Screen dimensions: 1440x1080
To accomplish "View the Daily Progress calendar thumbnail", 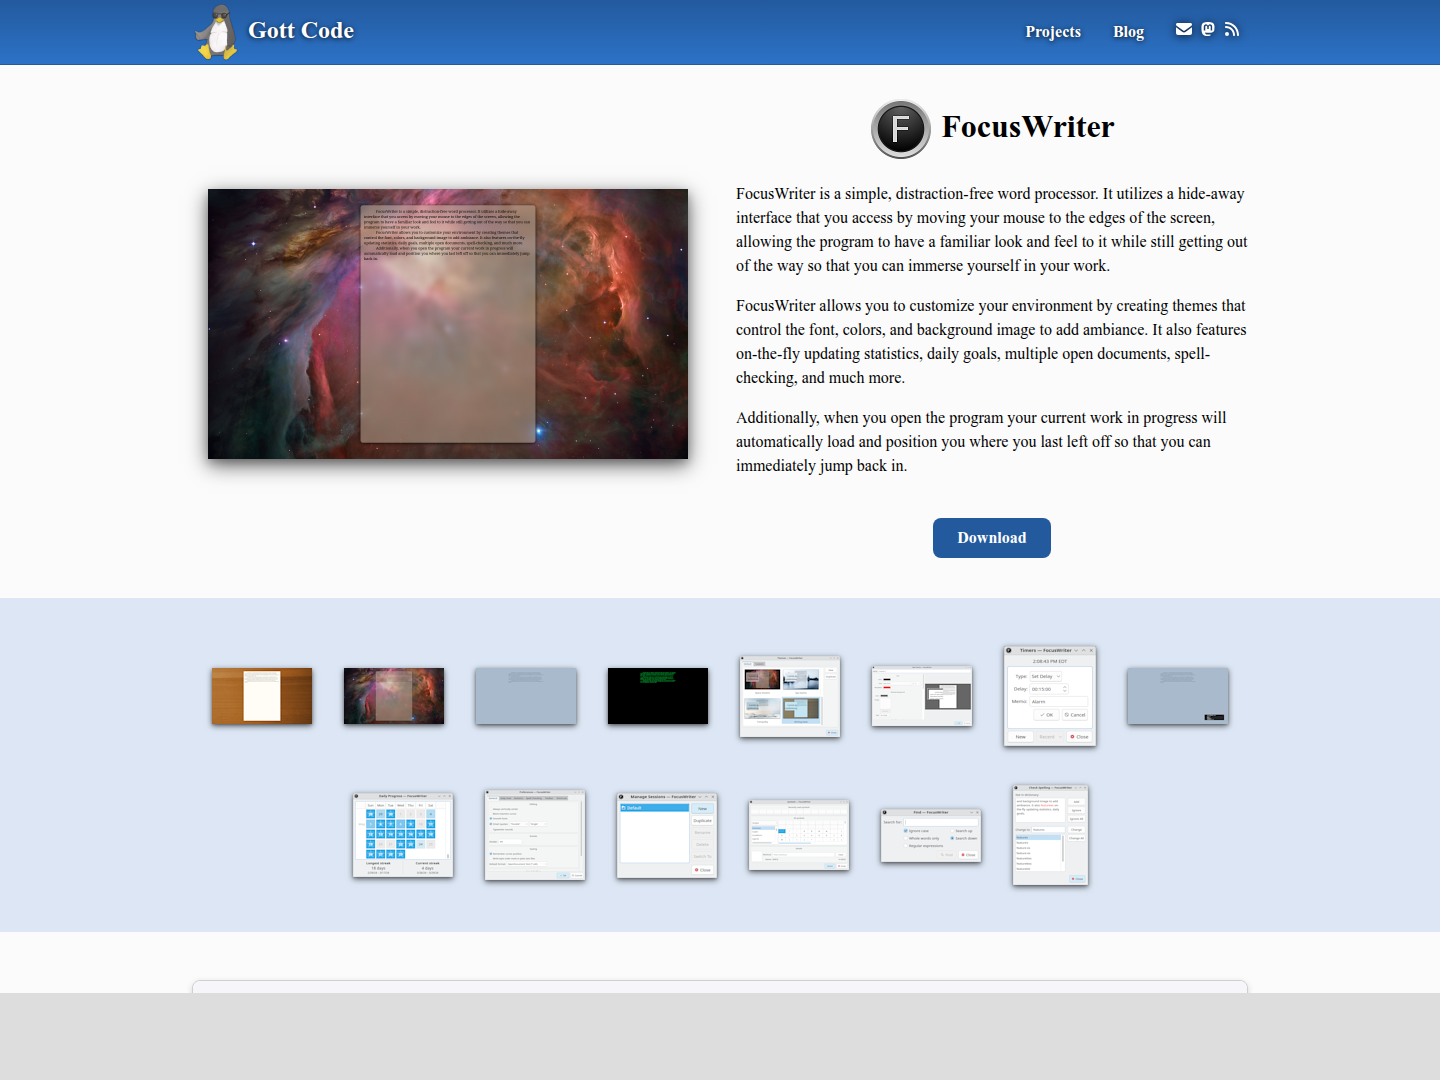I will pyautogui.click(x=403, y=835).
